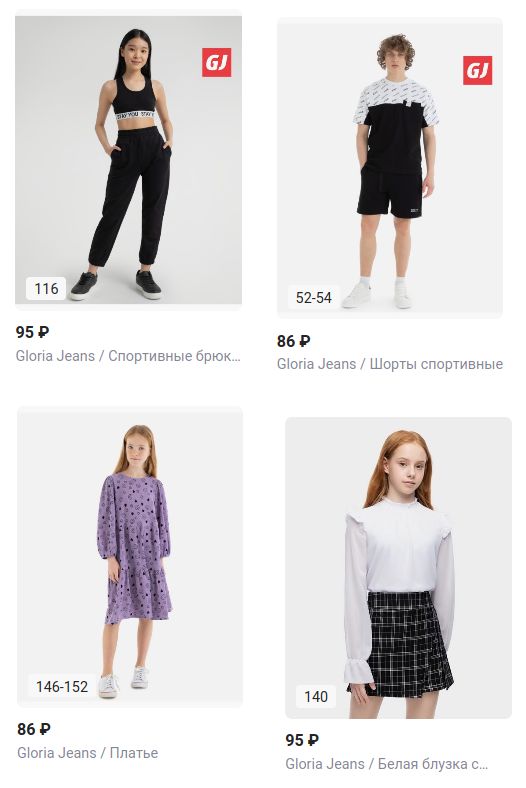Click the 86 ₽ price of sports shorts
Image resolution: width=526 pixels, height=788 pixels.
pyautogui.click(x=294, y=341)
